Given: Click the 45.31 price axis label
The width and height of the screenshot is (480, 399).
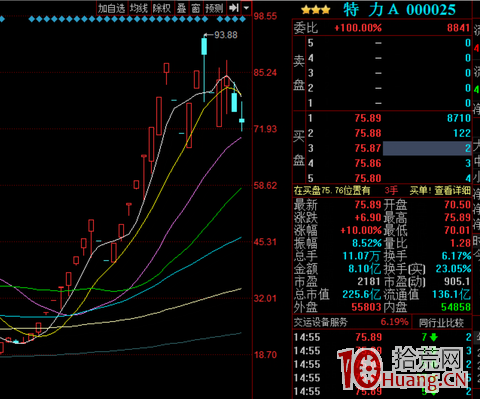Looking at the screenshot, I should click(x=265, y=242).
